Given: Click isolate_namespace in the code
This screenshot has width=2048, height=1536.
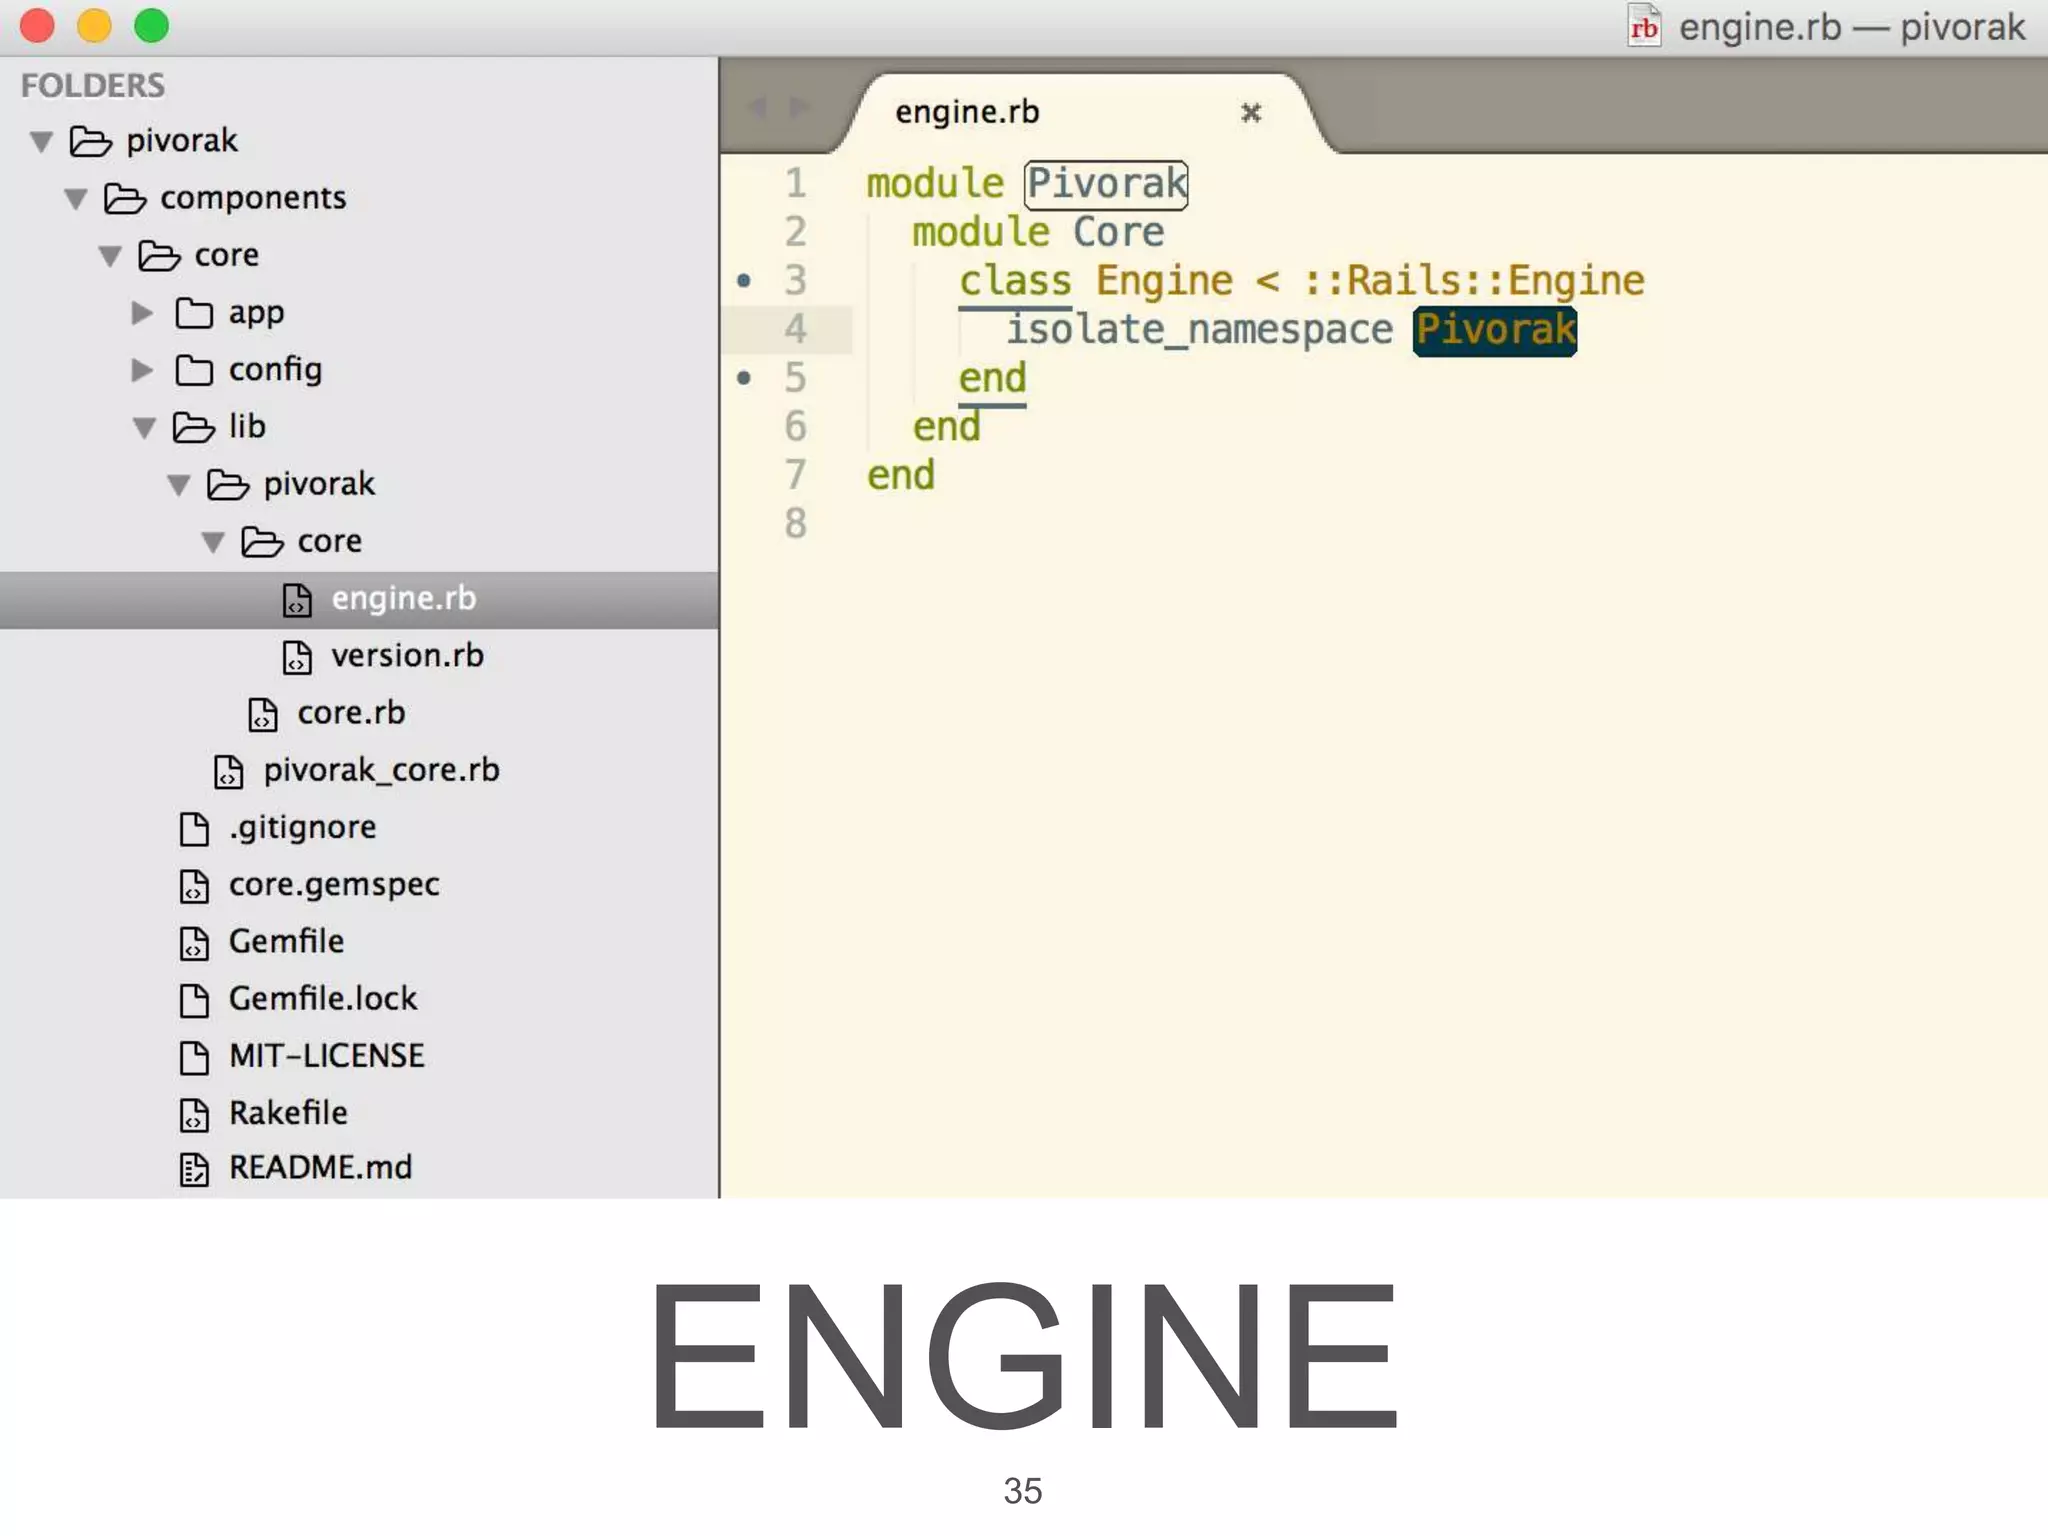Looking at the screenshot, I should (1199, 330).
